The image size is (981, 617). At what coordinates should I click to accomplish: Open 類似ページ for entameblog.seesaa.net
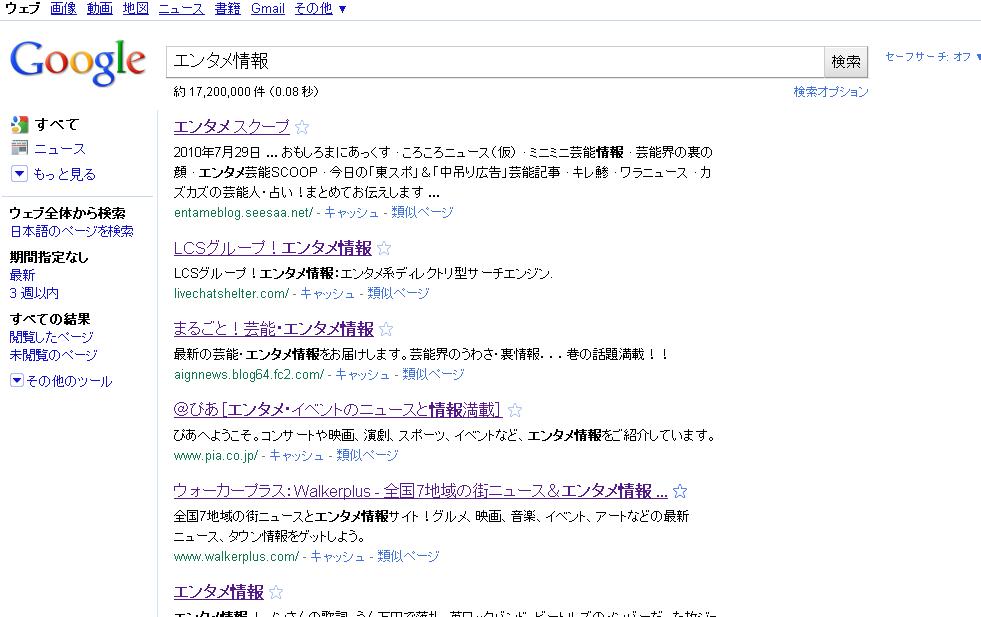click(x=422, y=213)
